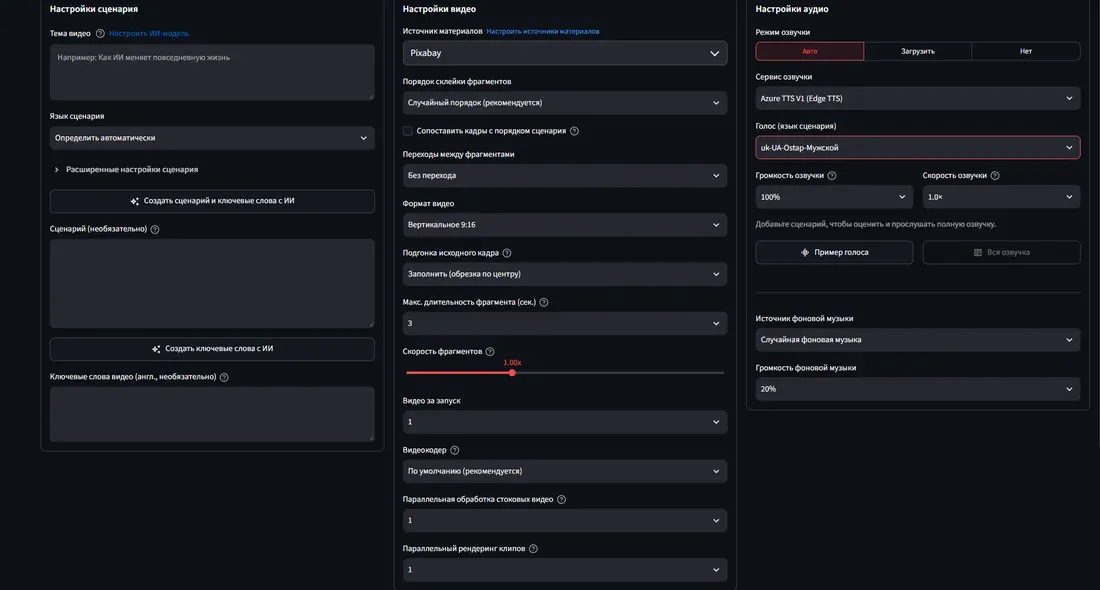Select Авто voiceover mode
The image size is (1100, 590).
810,51
